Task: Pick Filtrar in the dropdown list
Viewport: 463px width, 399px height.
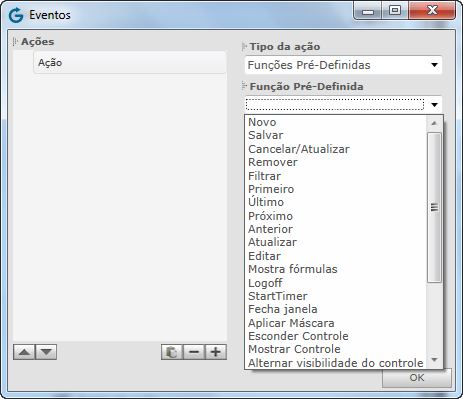Action: click(x=264, y=176)
